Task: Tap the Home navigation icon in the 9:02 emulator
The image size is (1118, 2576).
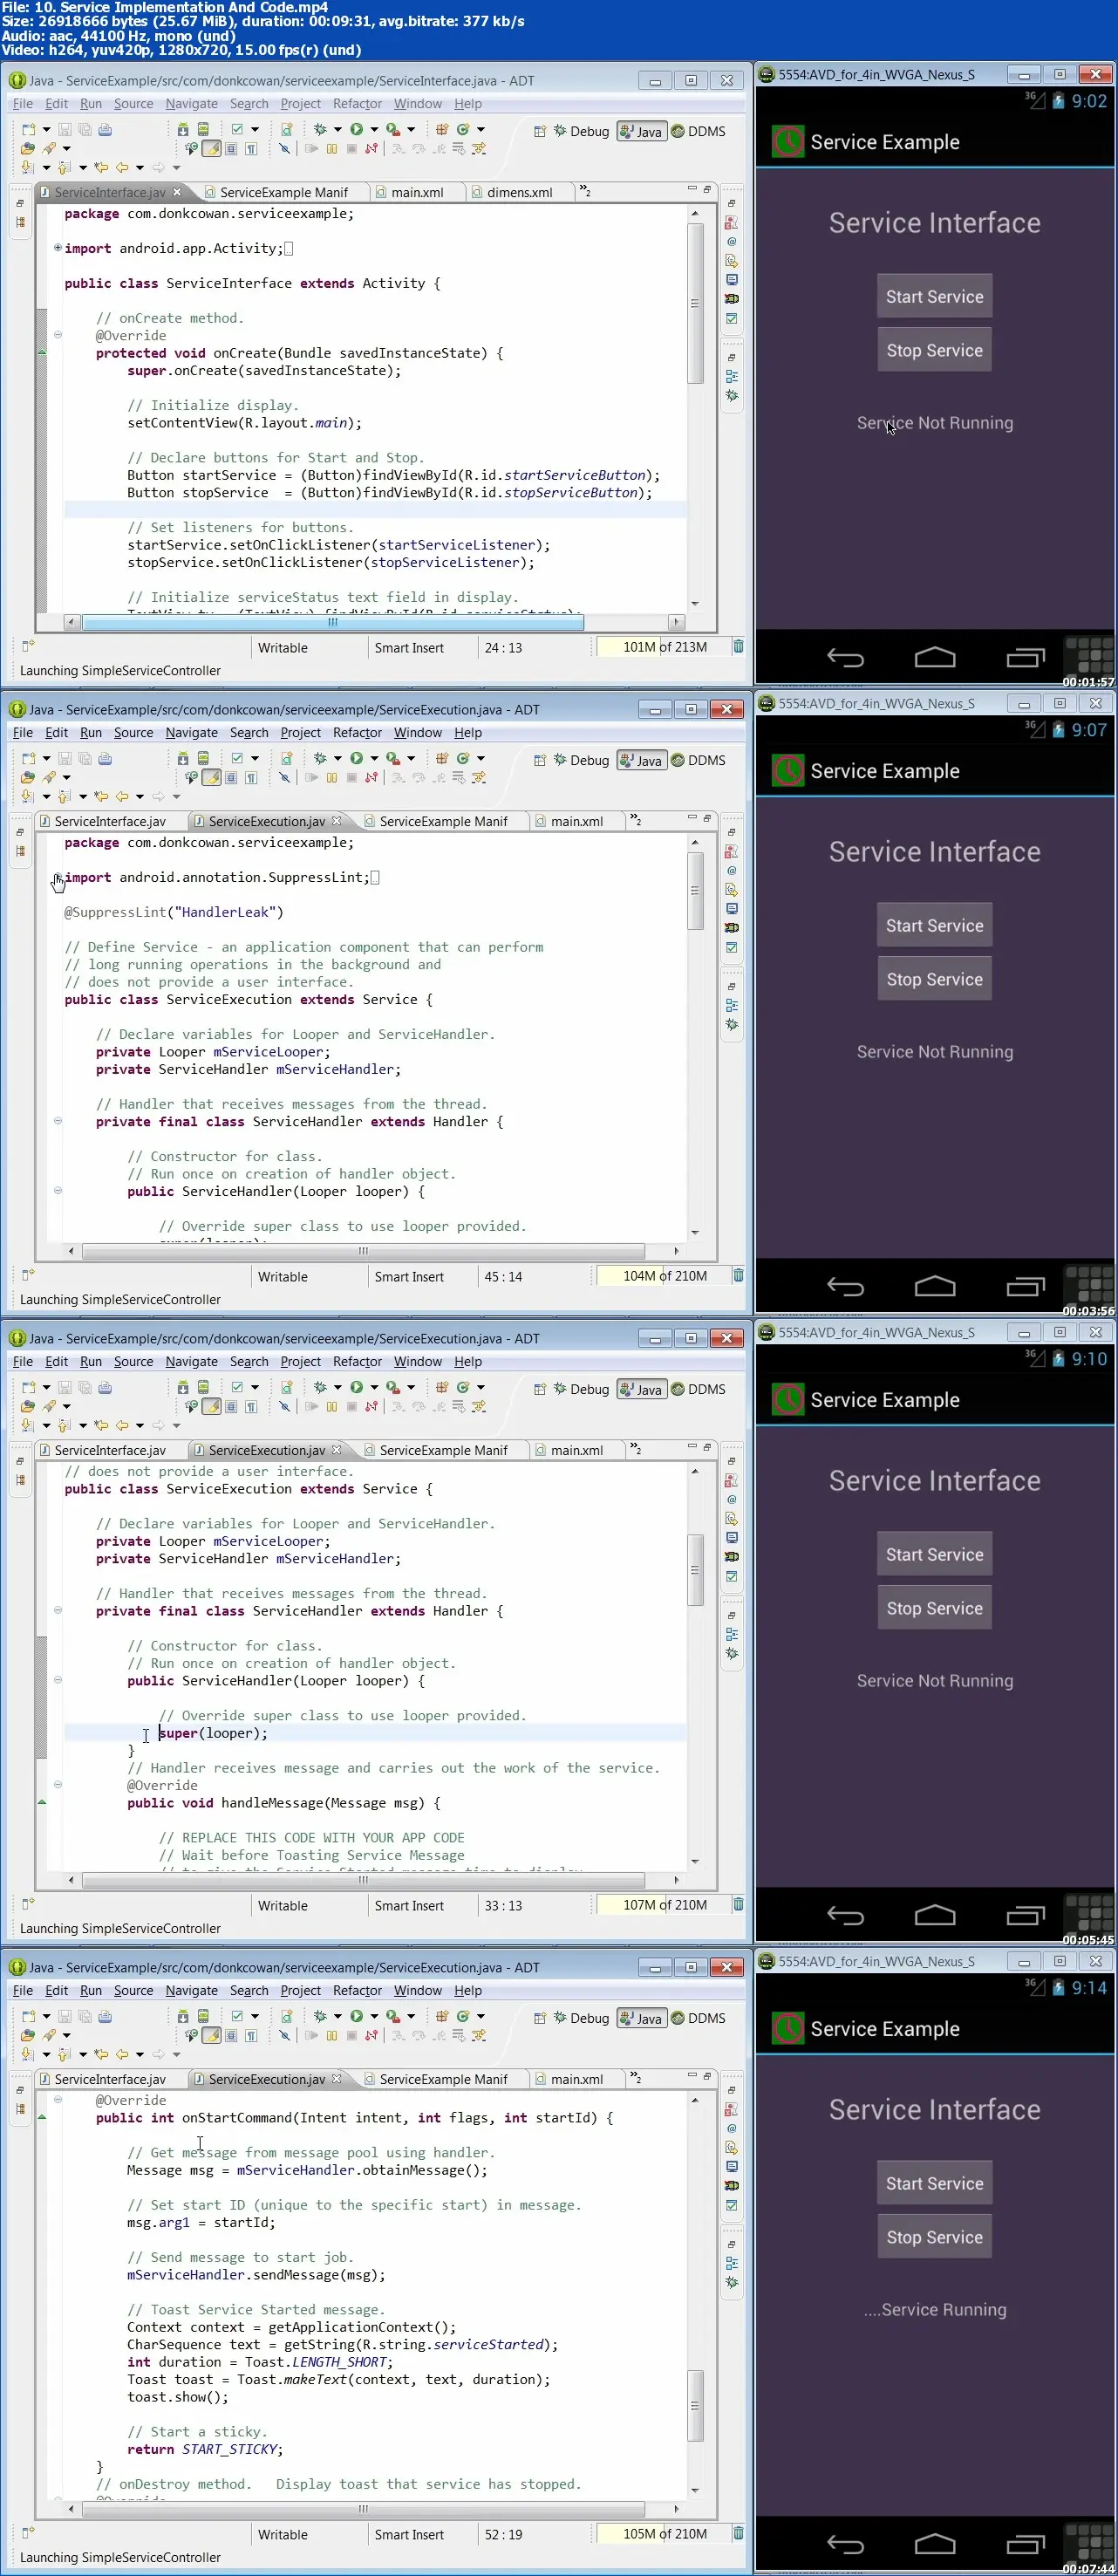Action: point(935,657)
